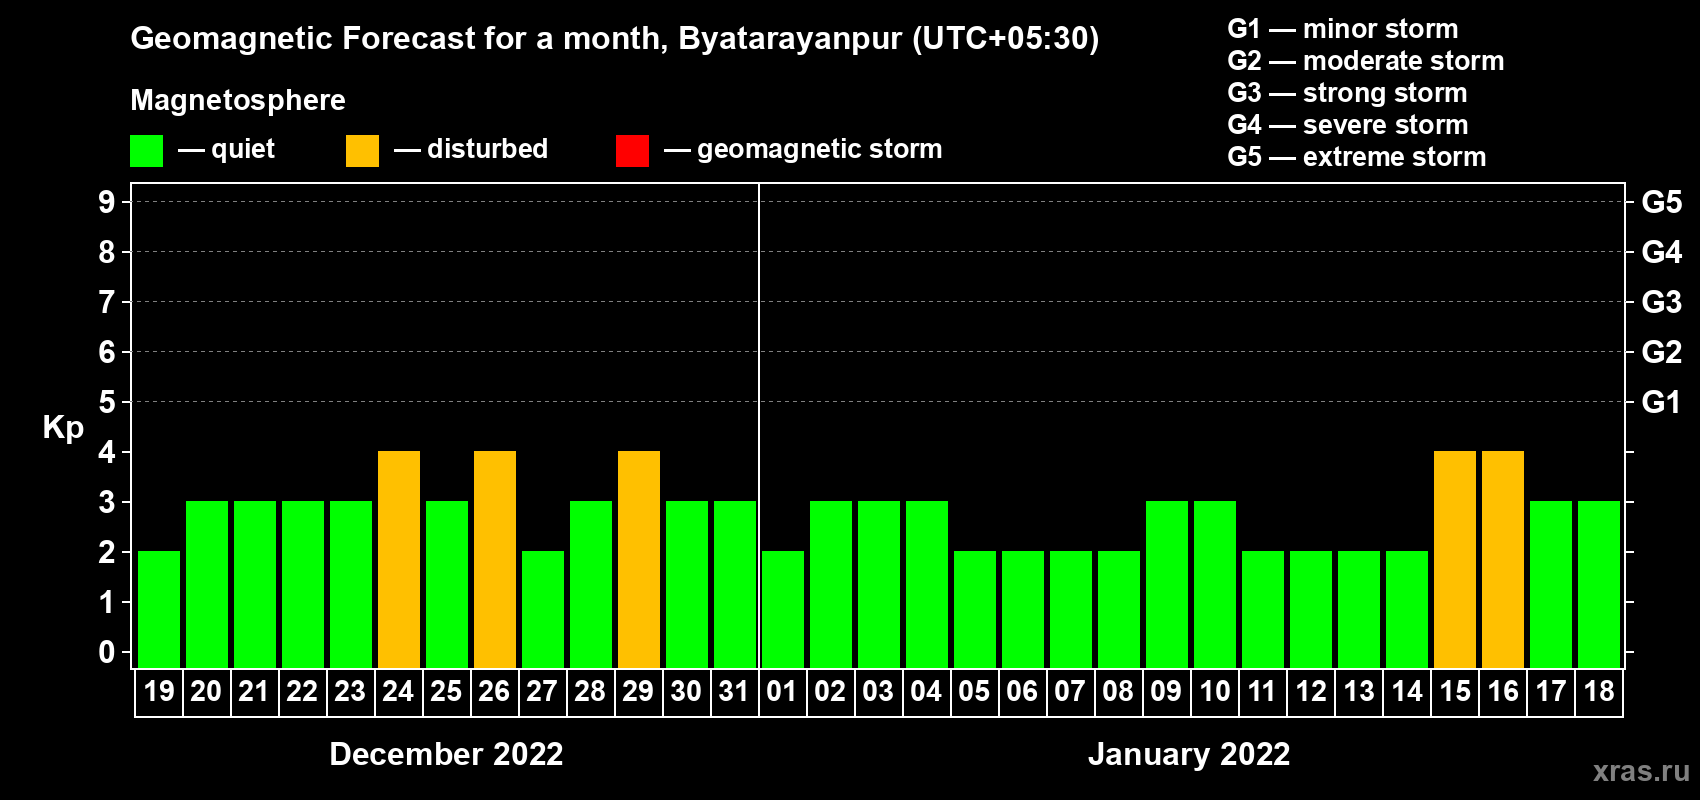This screenshot has width=1700, height=800.
Task: Click the date label 14
Action: (x=1407, y=691)
